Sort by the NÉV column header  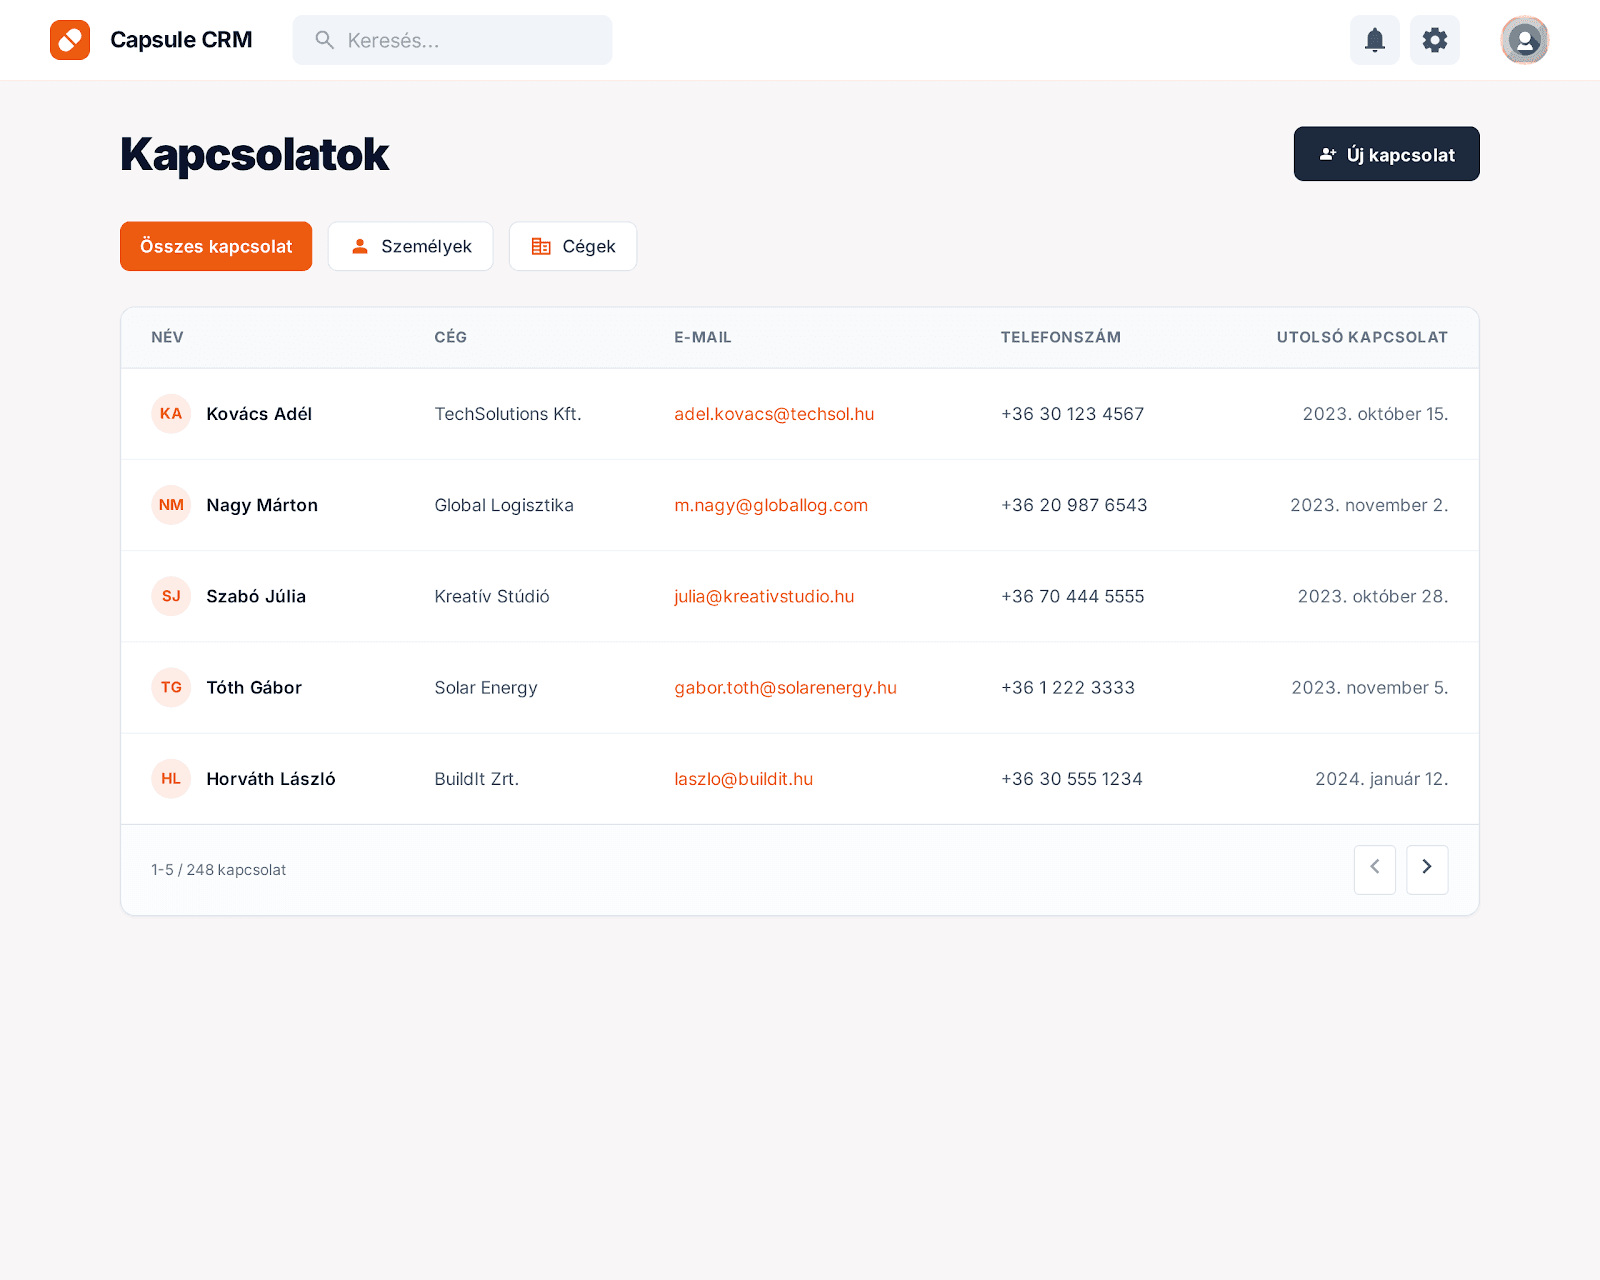(167, 337)
